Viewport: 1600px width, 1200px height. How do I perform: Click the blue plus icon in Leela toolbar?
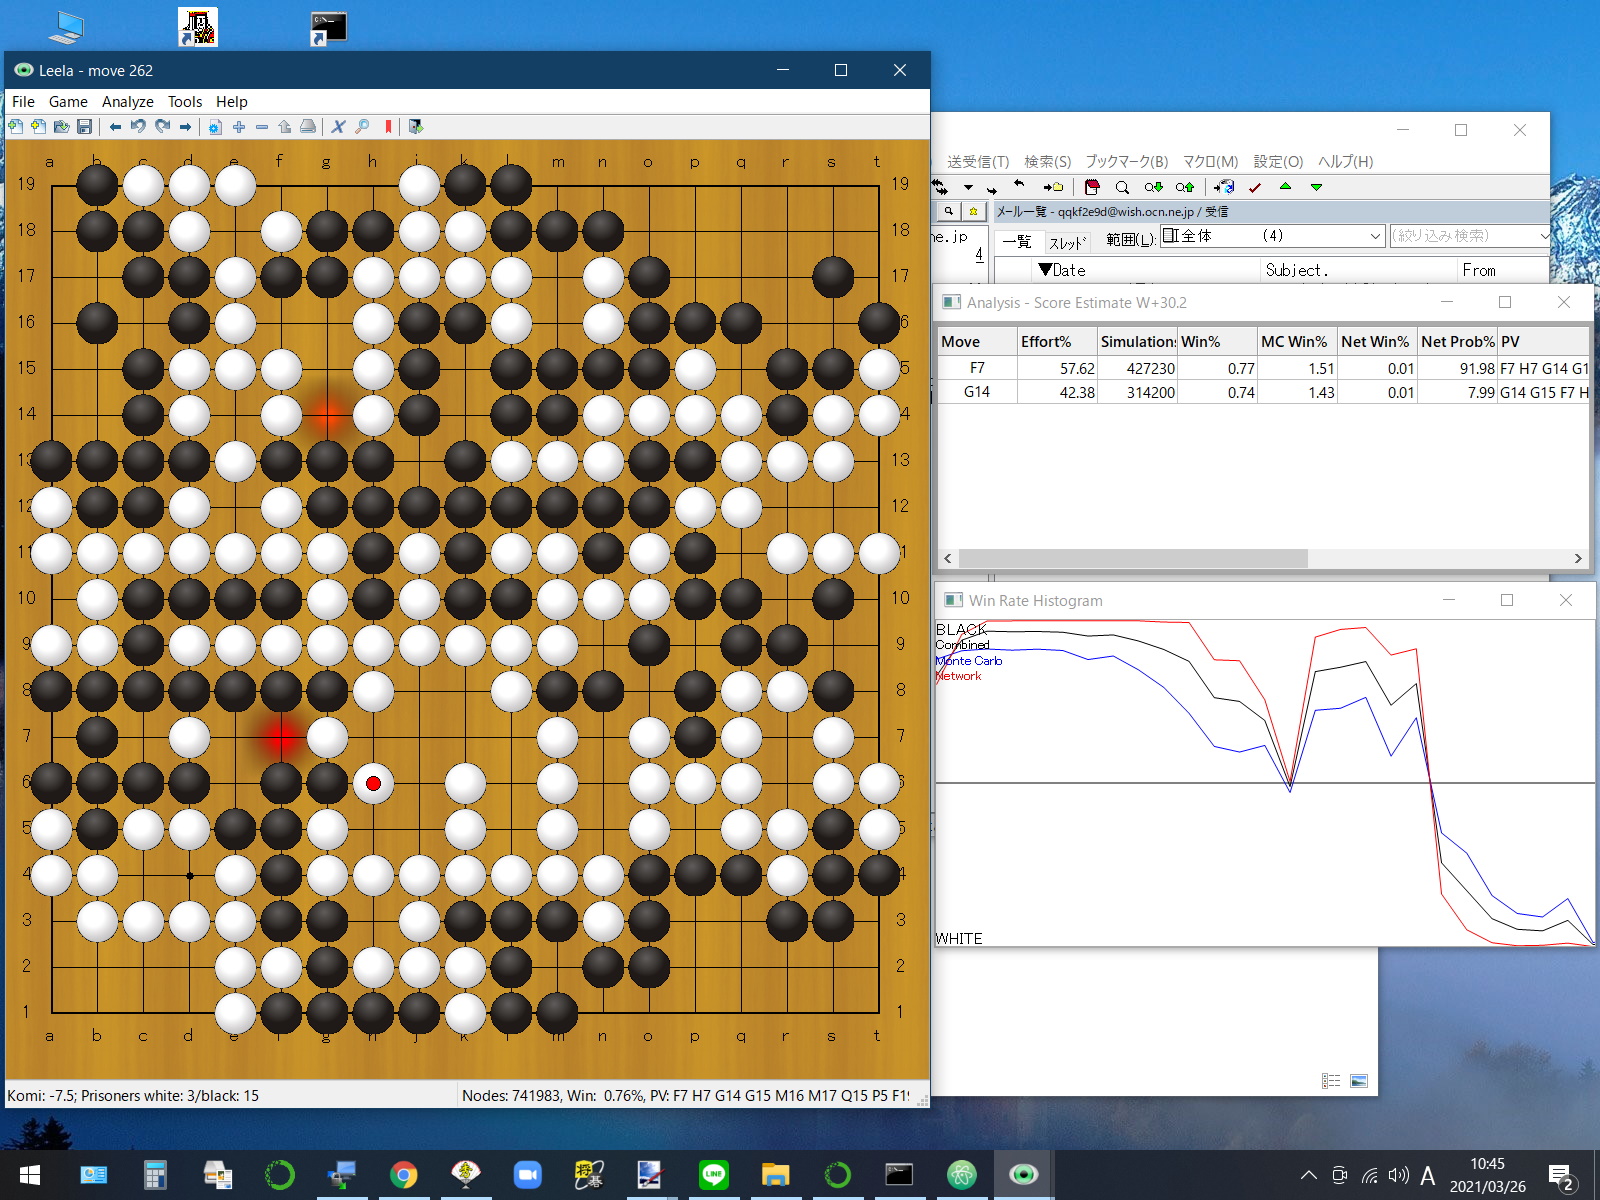tap(239, 127)
